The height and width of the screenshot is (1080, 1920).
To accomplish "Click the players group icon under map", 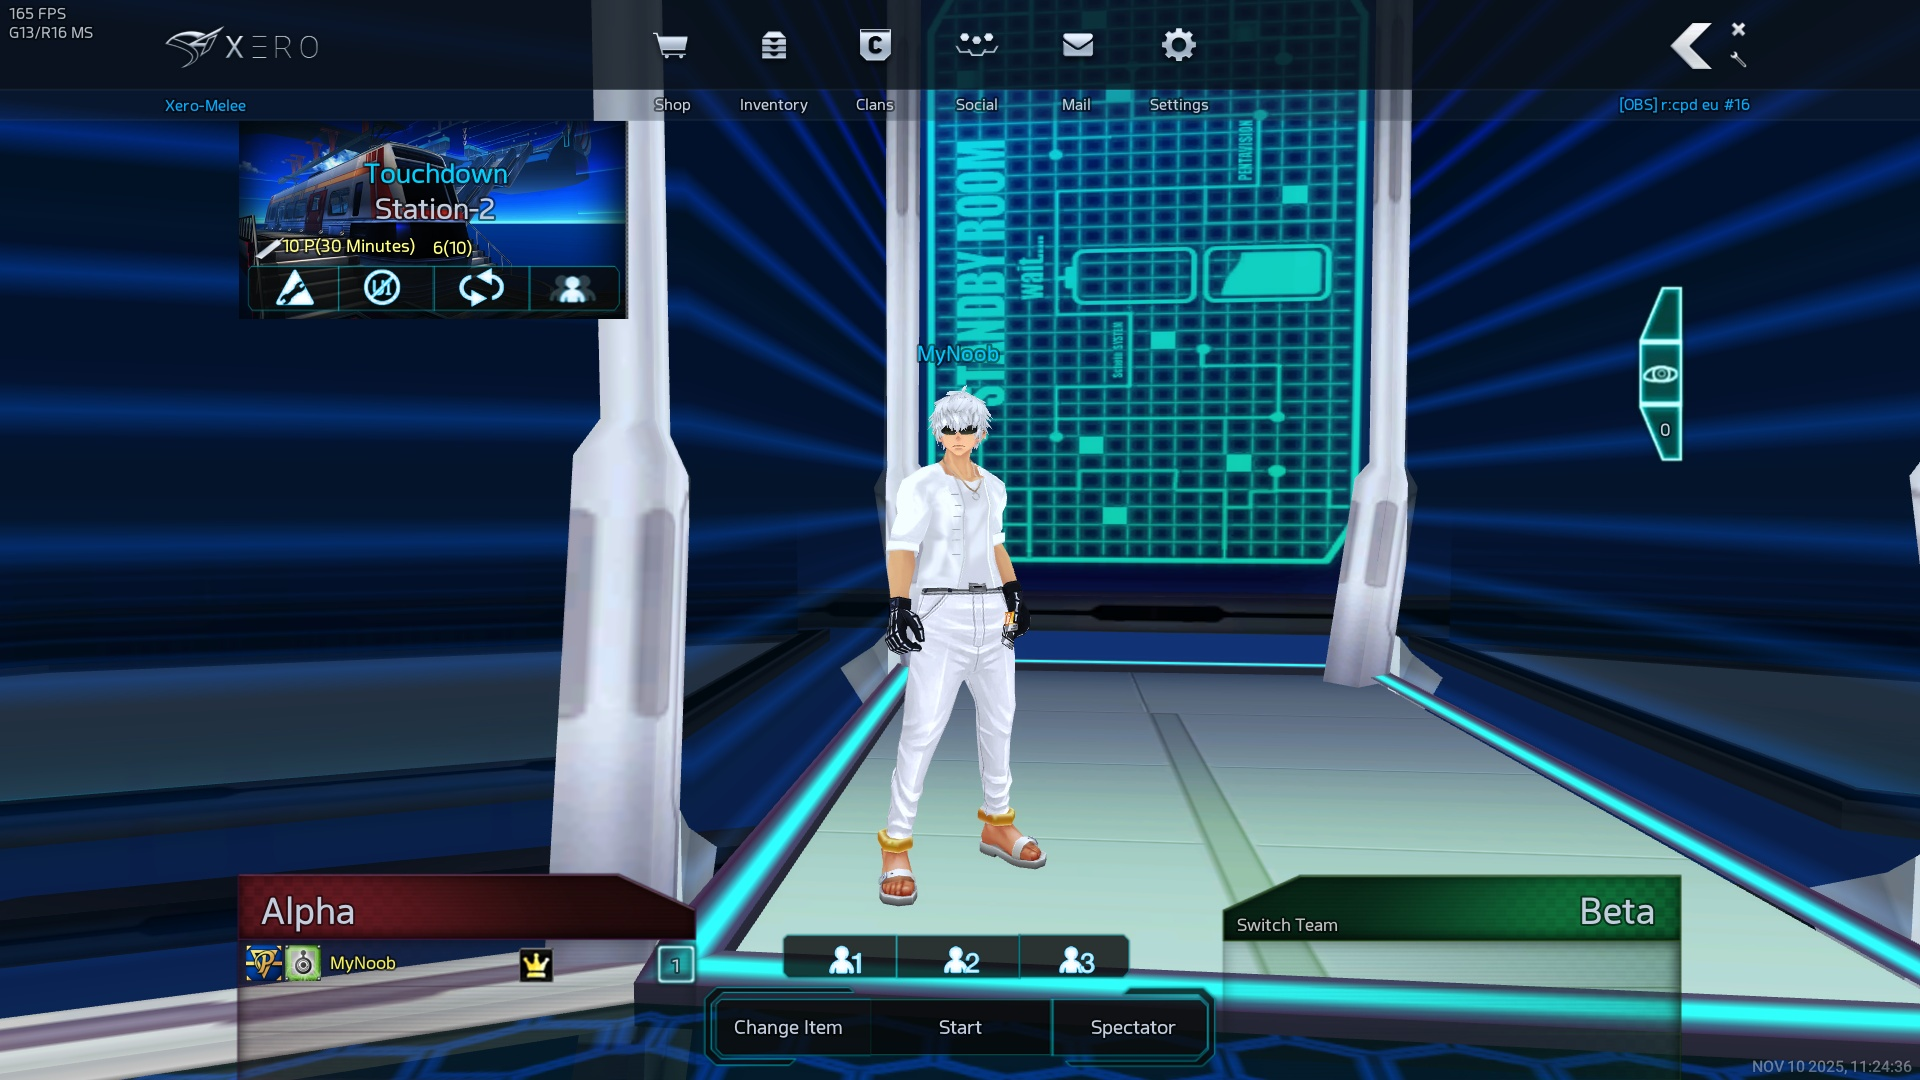I will [x=573, y=289].
